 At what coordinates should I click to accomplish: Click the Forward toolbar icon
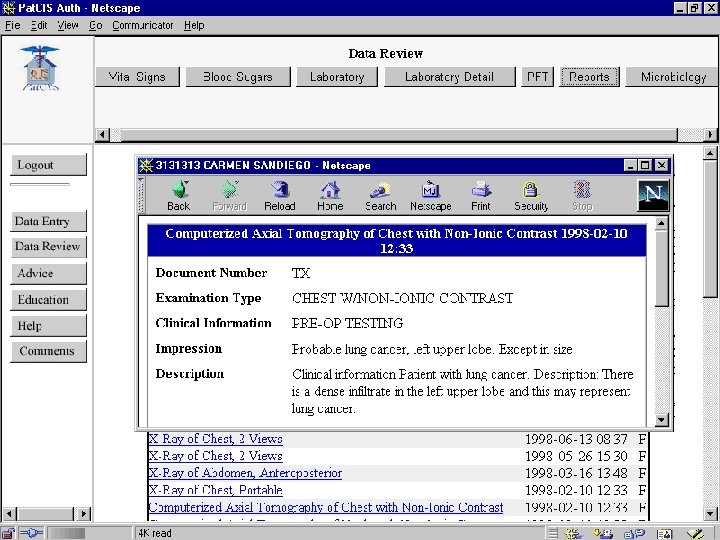click(x=229, y=196)
